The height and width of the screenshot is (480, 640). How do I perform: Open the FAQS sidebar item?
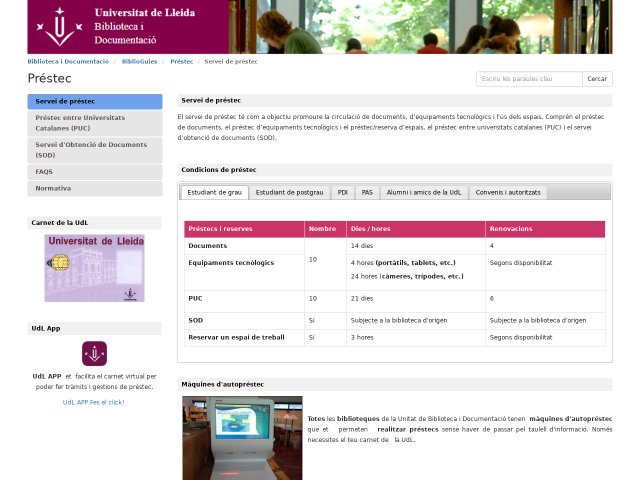(94, 172)
